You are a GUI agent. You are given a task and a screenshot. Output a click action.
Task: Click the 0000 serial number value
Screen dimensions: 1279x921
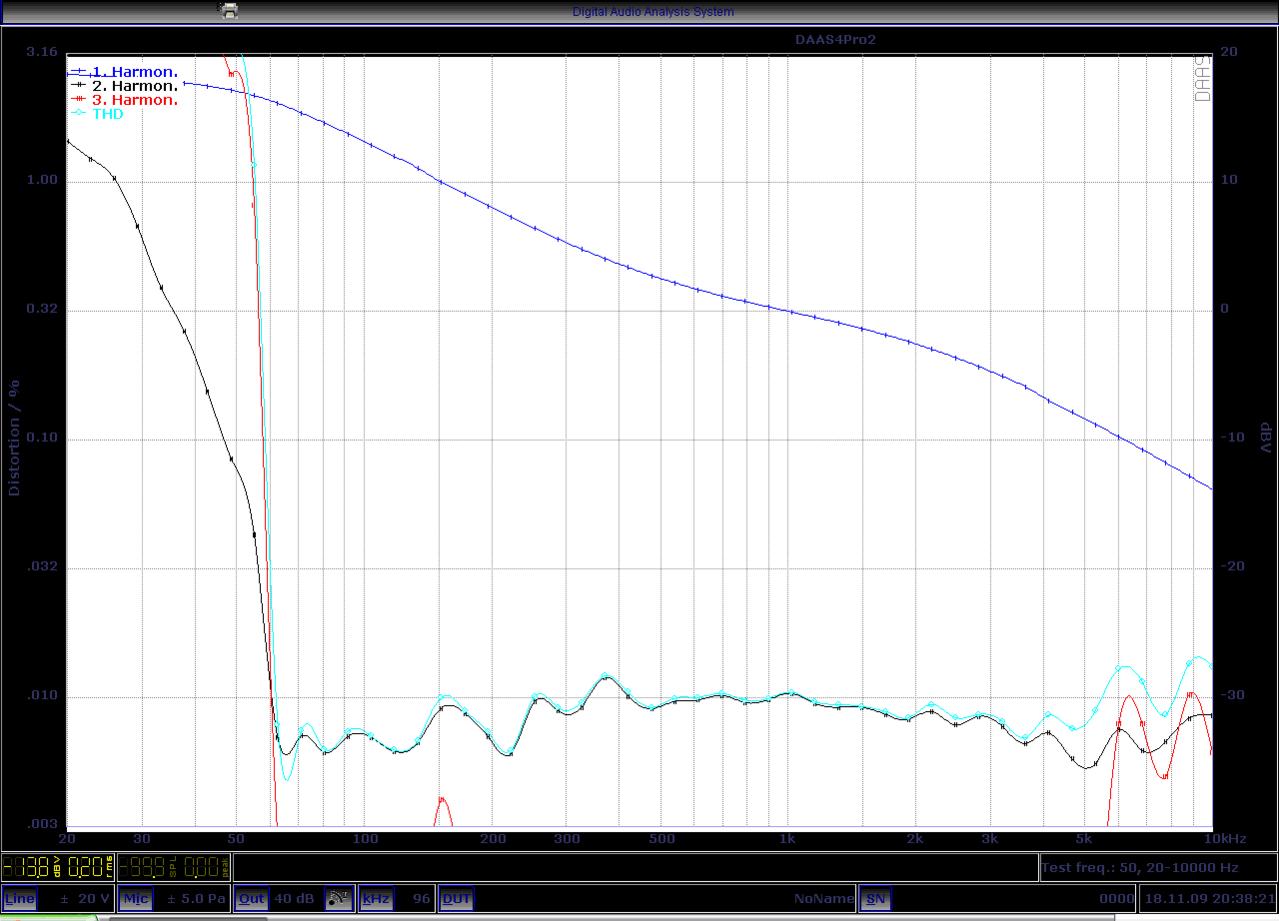1117,898
